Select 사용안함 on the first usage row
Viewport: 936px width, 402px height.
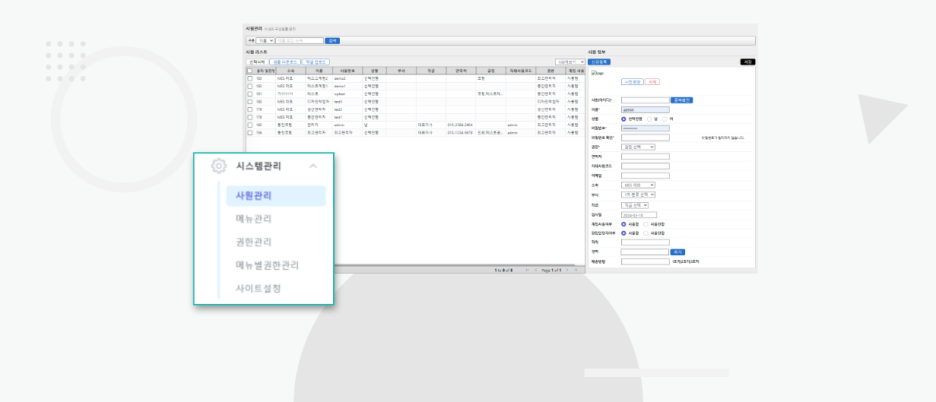click(x=646, y=224)
